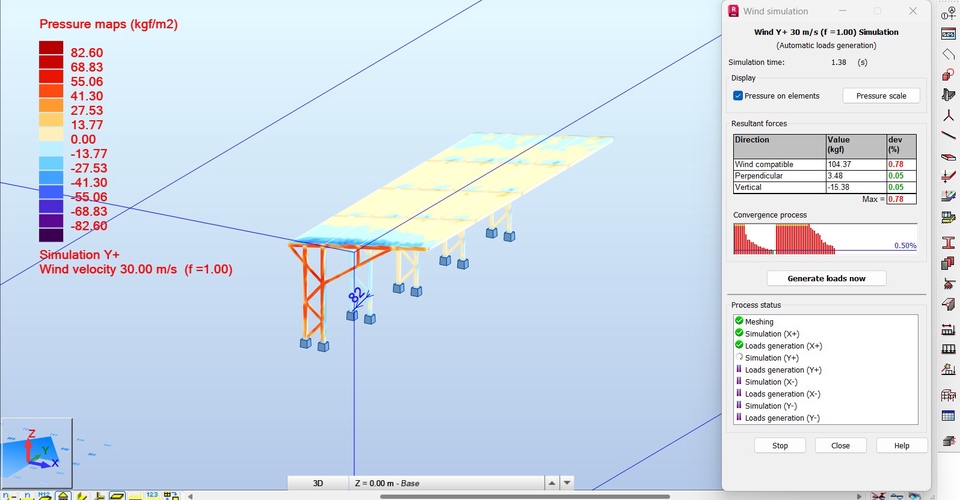Switch to the 3D view tab
960x500 pixels.
coord(318,483)
